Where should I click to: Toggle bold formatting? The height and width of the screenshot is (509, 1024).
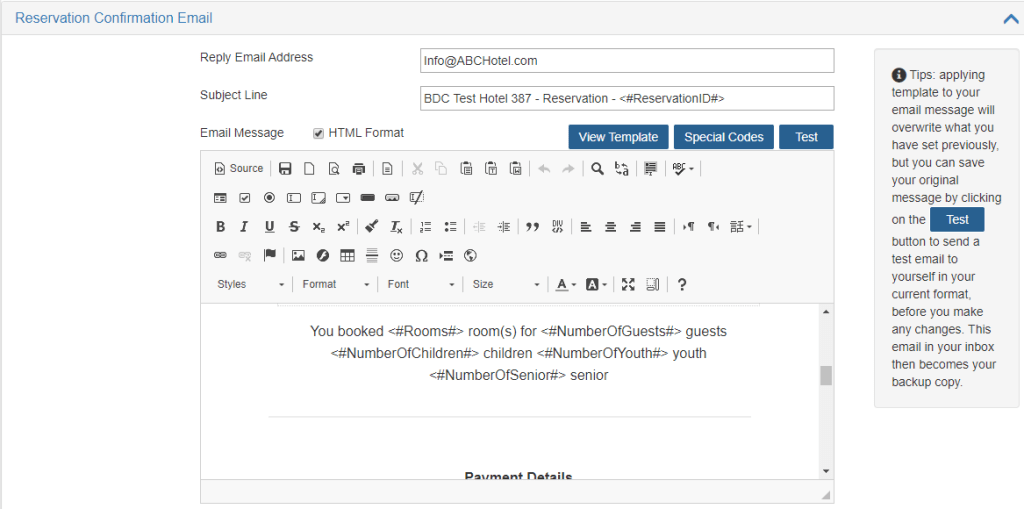coord(220,227)
